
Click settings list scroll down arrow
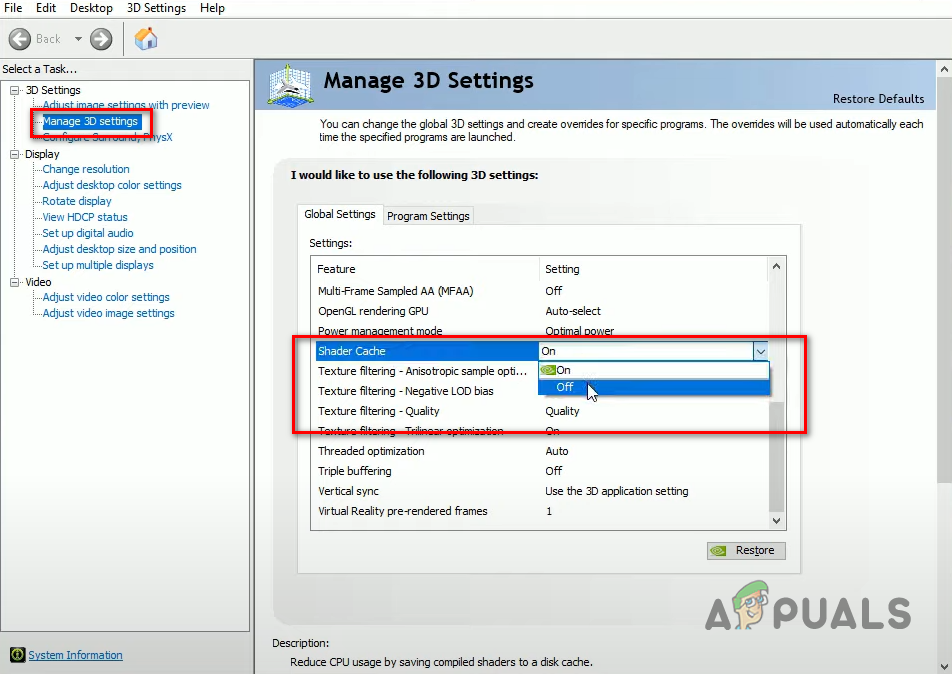click(x=776, y=520)
